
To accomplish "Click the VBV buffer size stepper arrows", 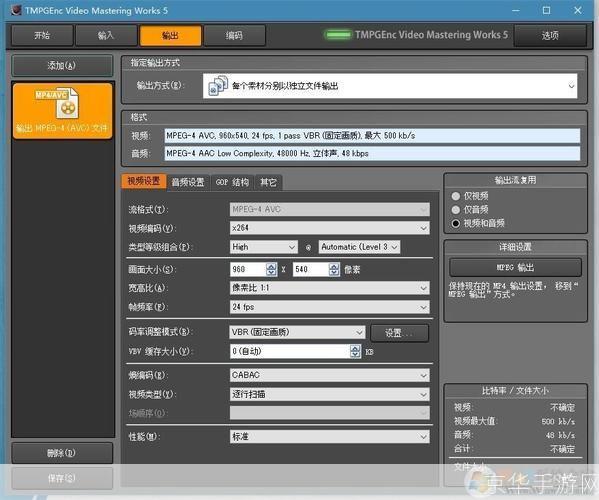I will (x=355, y=351).
